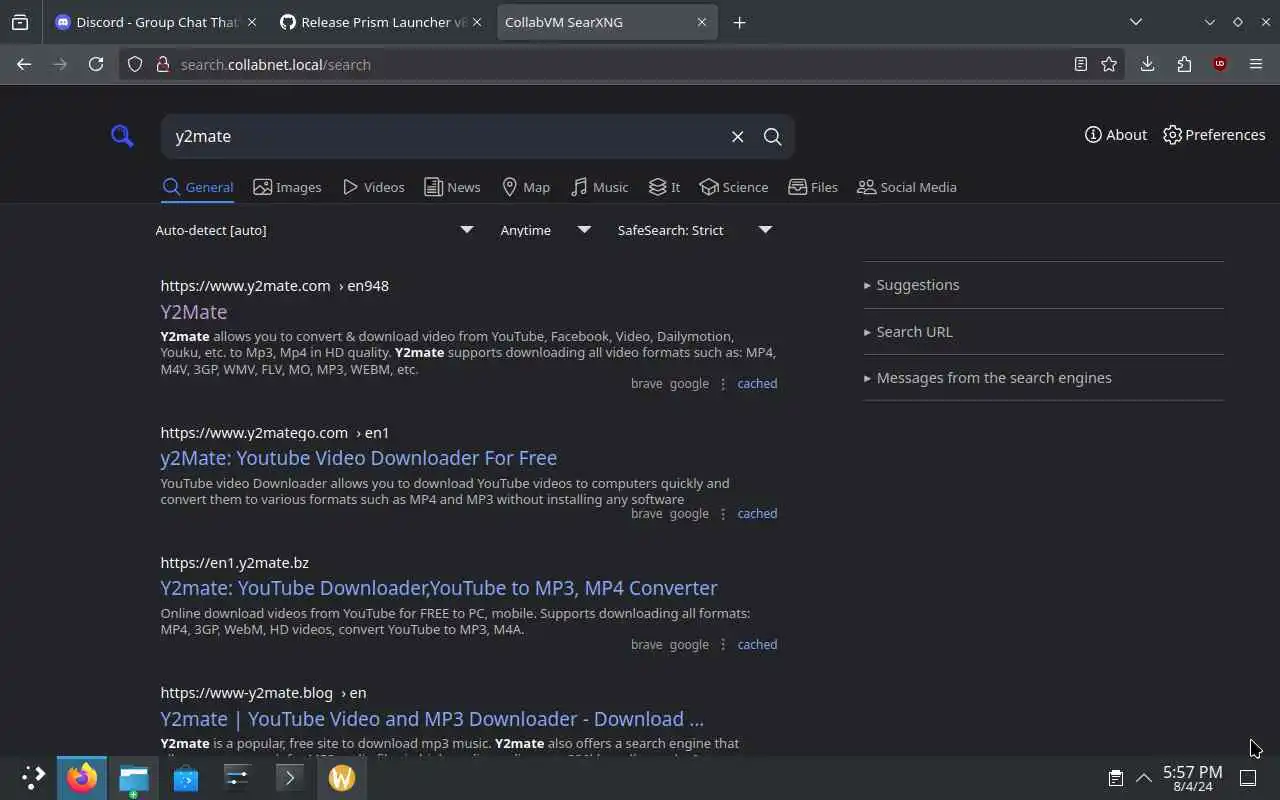Open the file manager from taskbar

(134, 777)
